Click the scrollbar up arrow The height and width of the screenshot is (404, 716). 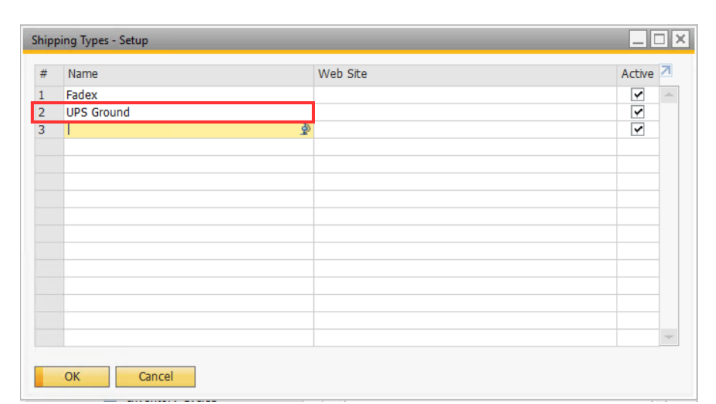coord(669,95)
